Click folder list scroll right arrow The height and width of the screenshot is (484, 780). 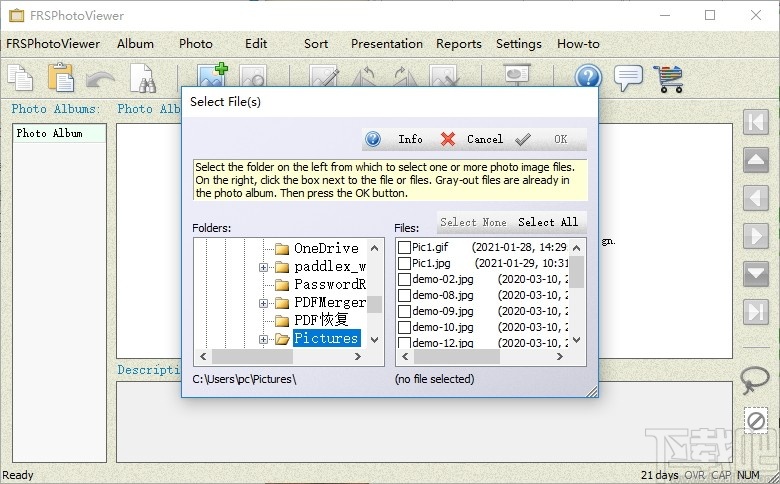(x=358, y=356)
